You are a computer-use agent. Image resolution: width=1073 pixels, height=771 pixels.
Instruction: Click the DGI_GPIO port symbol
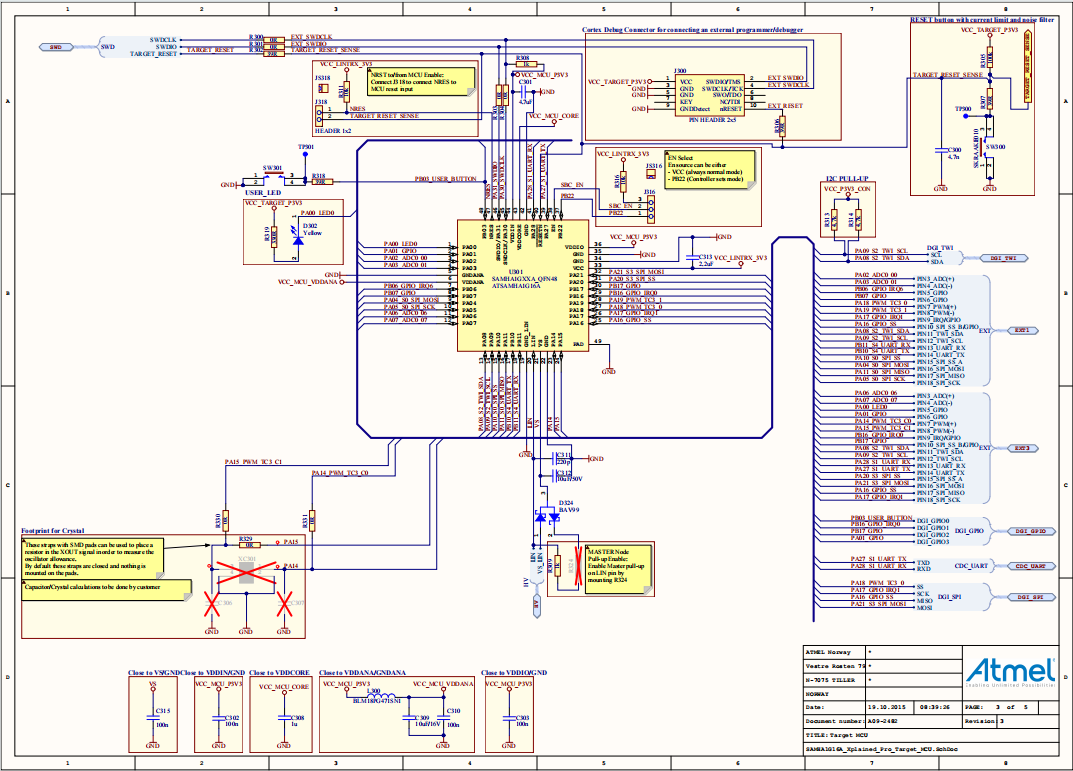(1031, 531)
